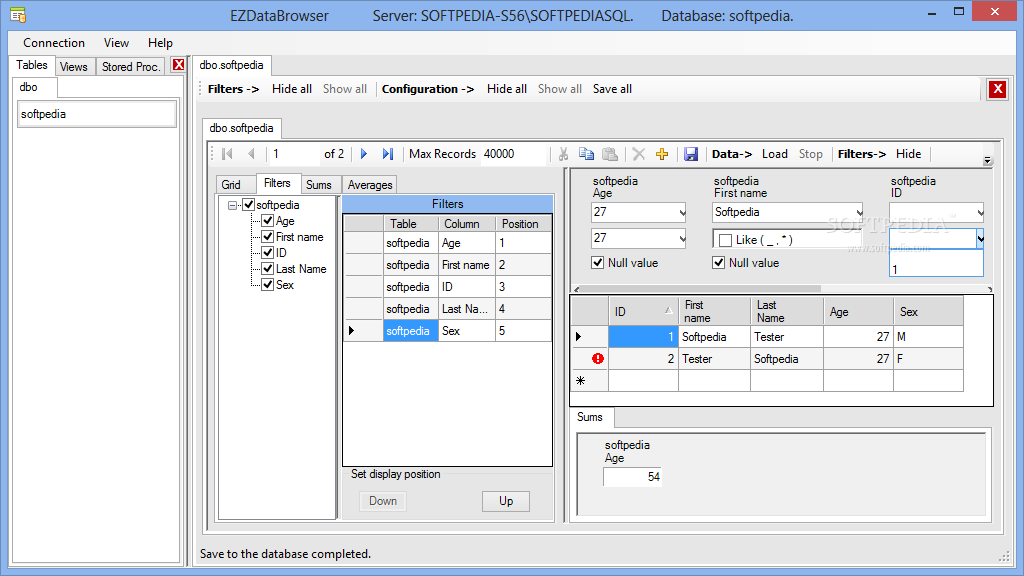The height and width of the screenshot is (576, 1024).
Task: Click Hide all next to Configuration ->
Action: click(x=507, y=89)
